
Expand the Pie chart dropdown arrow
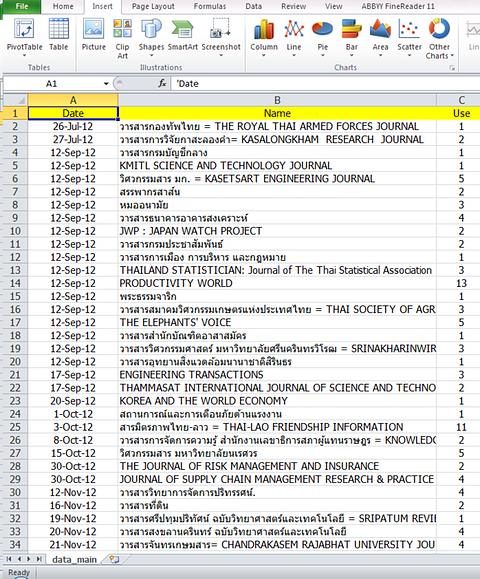click(322, 55)
